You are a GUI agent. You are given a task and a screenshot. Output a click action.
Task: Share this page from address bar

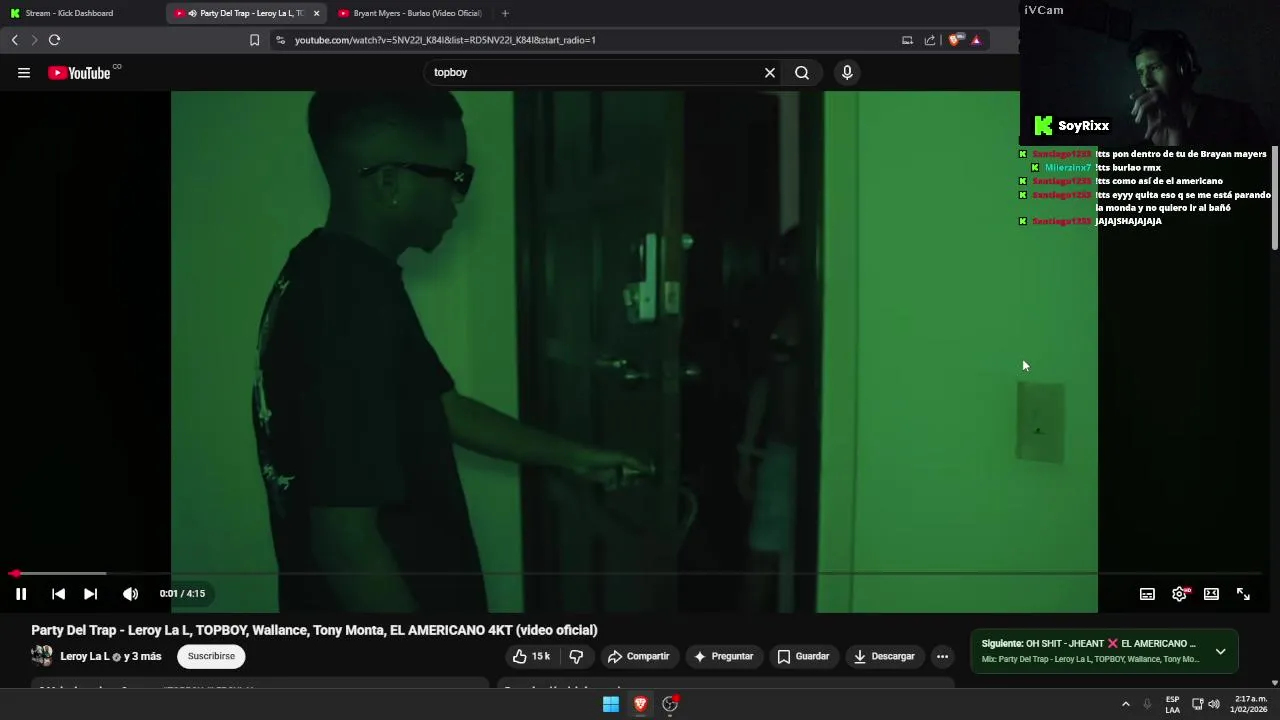point(930,40)
